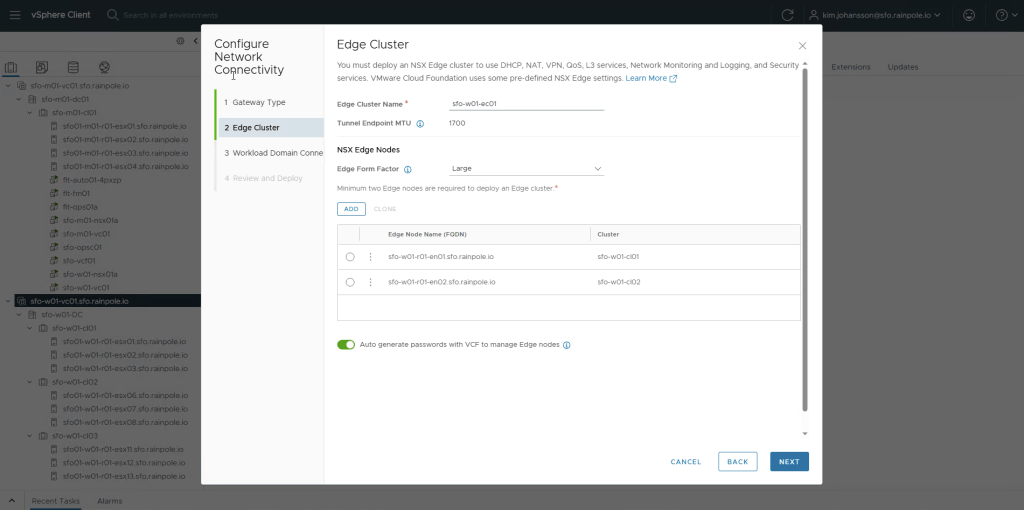Select radio button for sfo-w01-r01-en02 edge node
This screenshot has width=1024, height=510.
tap(350, 283)
